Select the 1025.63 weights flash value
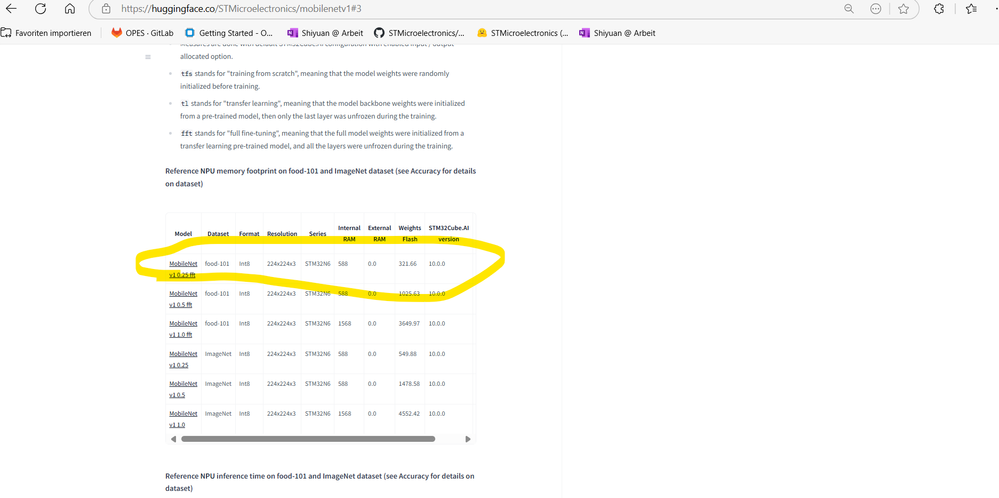The height and width of the screenshot is (498, 999). coord(409,294)
